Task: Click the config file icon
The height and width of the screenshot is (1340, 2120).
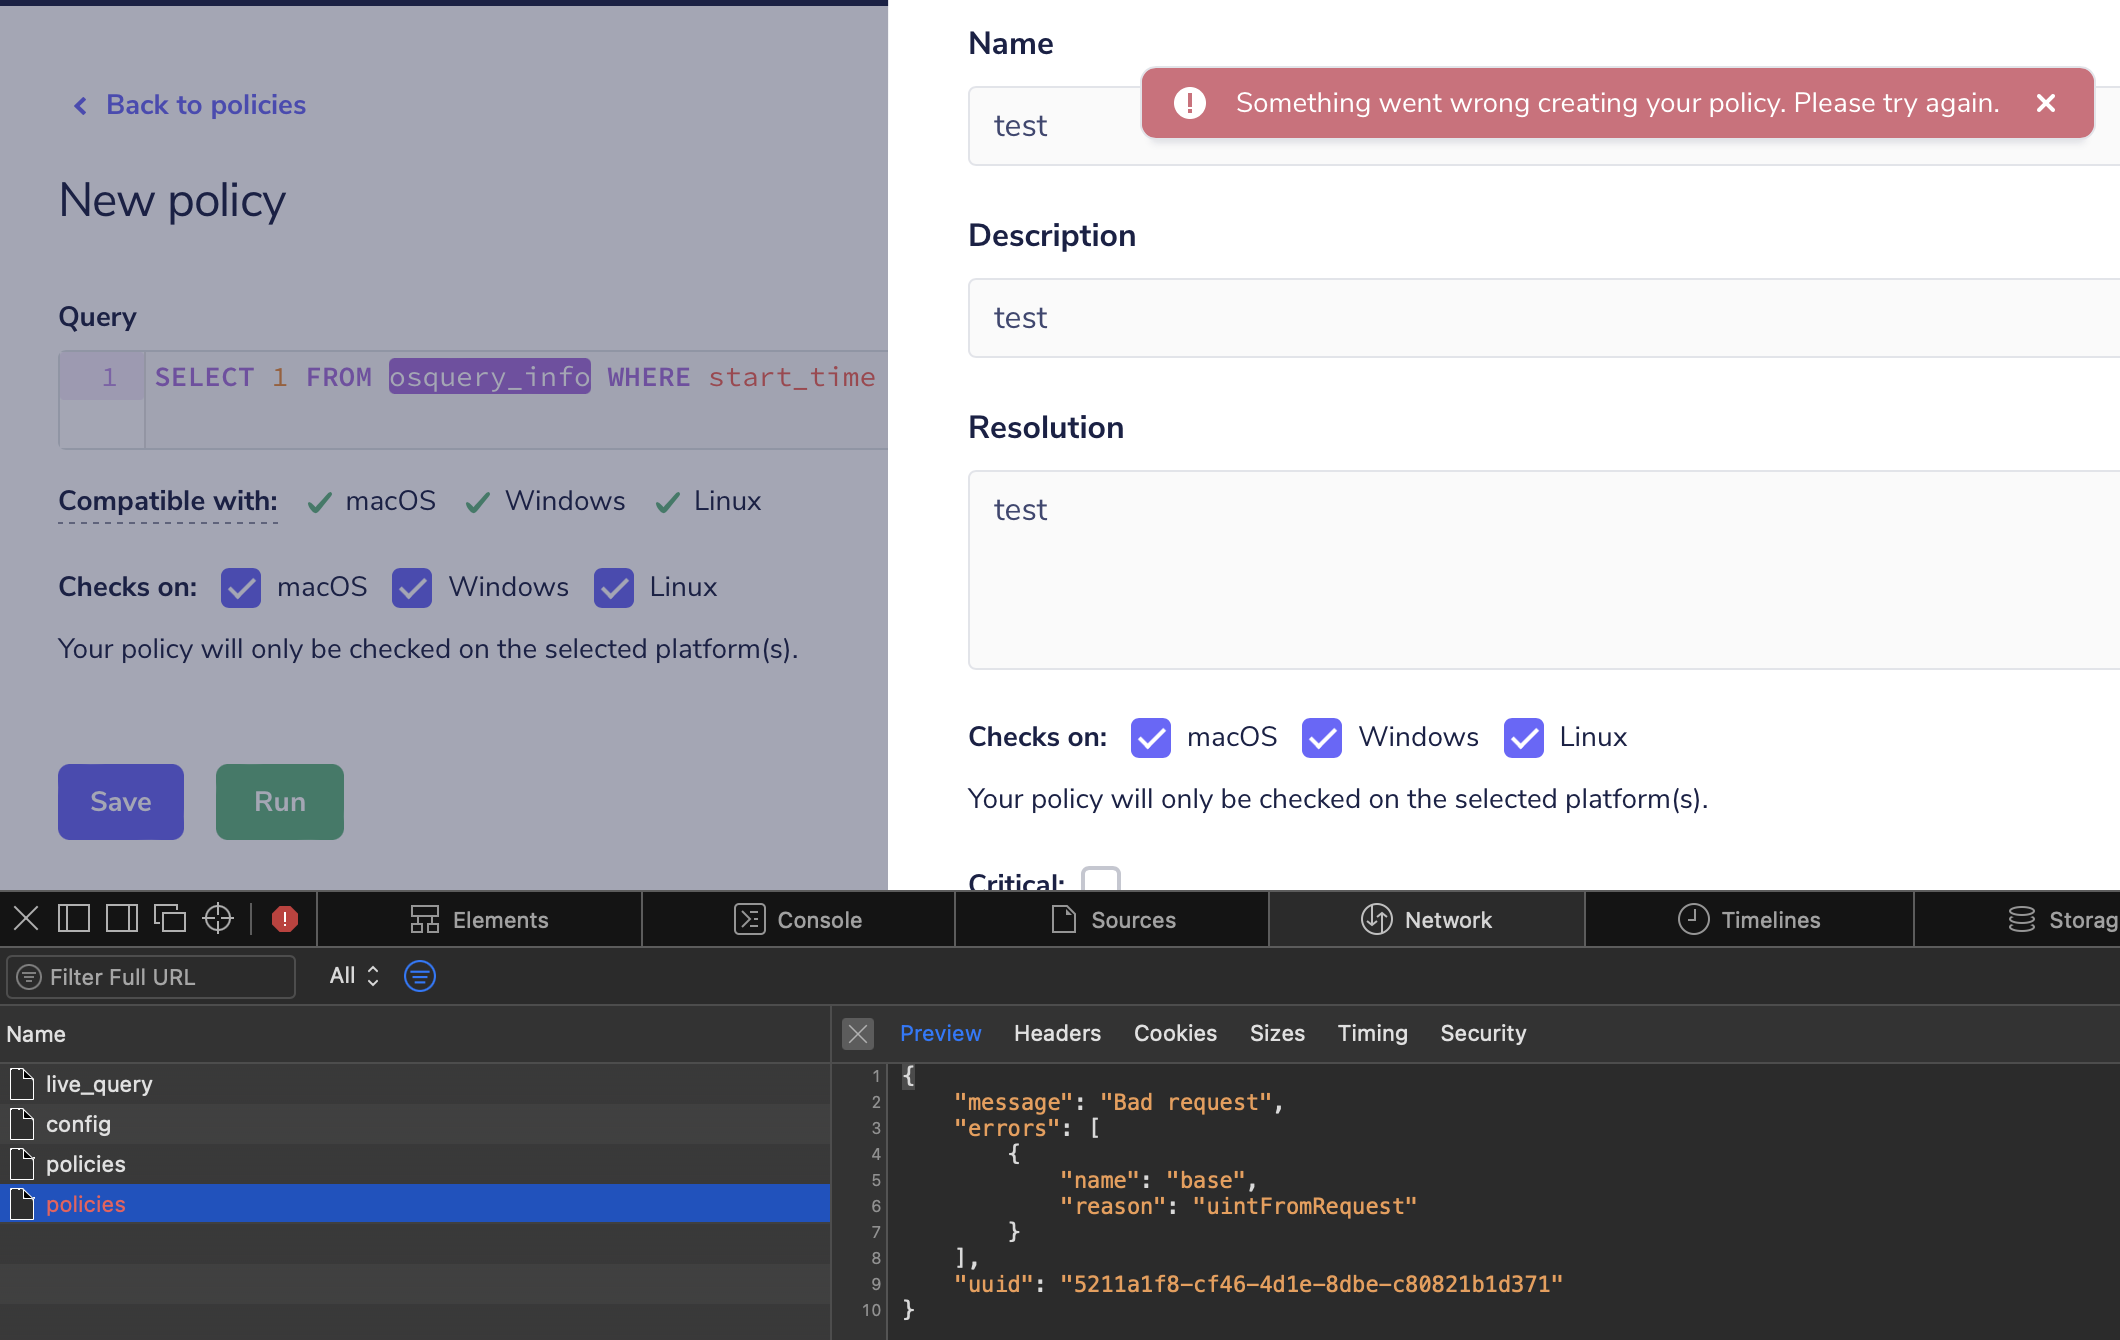Action: [22, 1124]
